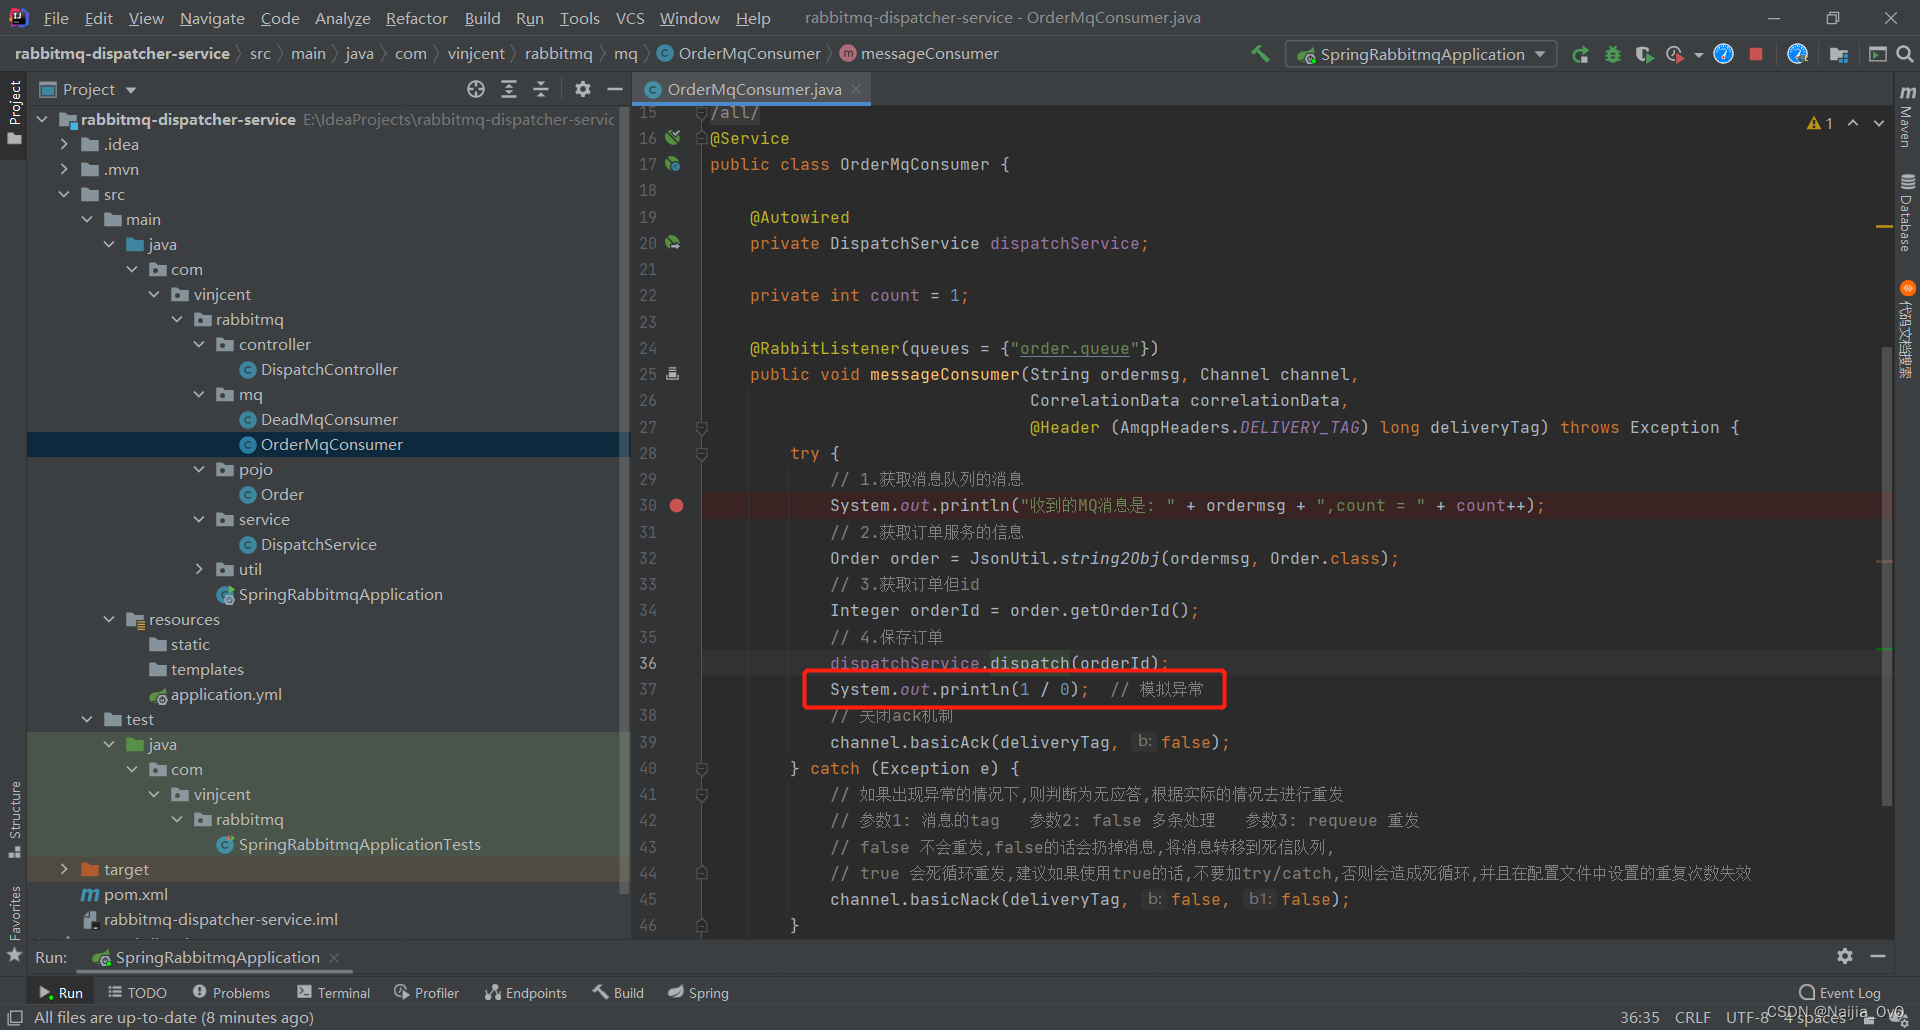The image size is (1920, 1030).
Task: Open the Event Log
Action: tap(1840, 992)
